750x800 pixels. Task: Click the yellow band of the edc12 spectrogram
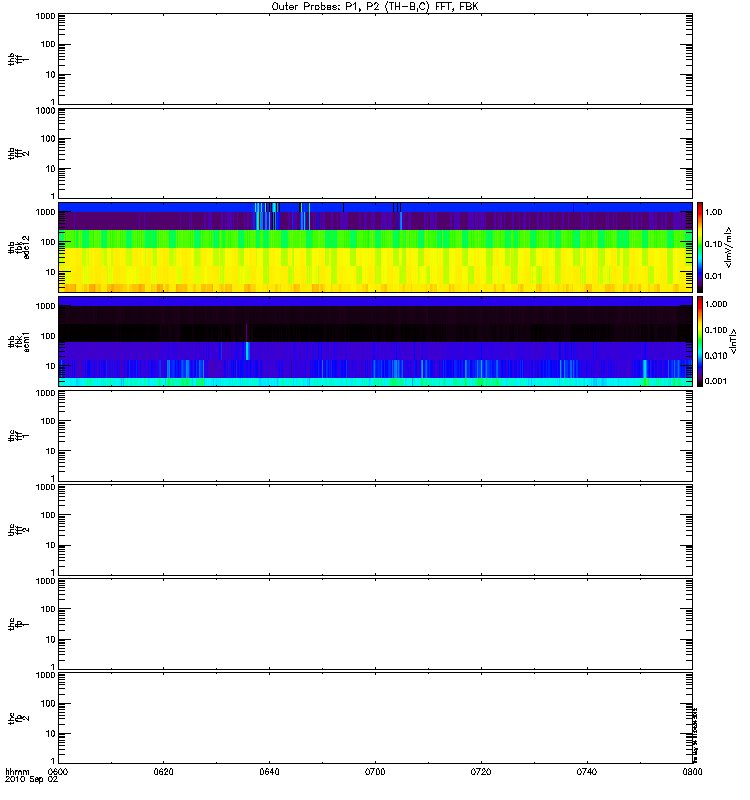point(375,265)
